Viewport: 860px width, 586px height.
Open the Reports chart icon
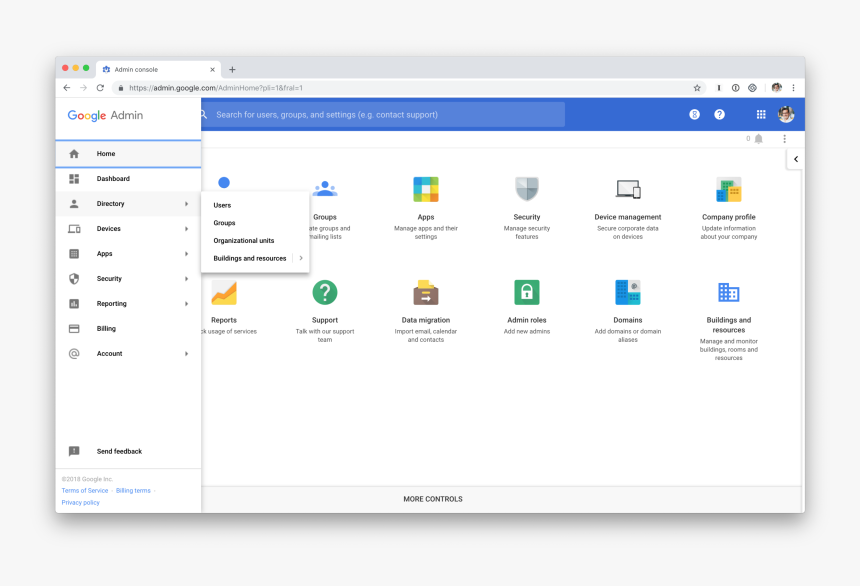click(224, 292)
